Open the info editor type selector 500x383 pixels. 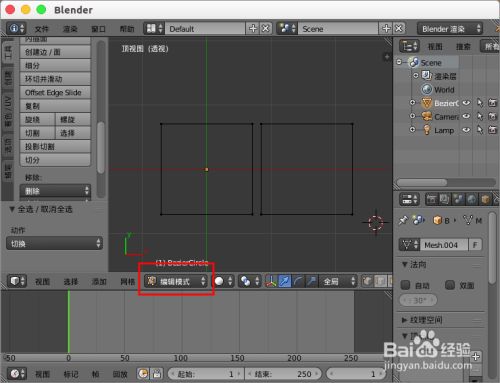click(x=16, y=28)
